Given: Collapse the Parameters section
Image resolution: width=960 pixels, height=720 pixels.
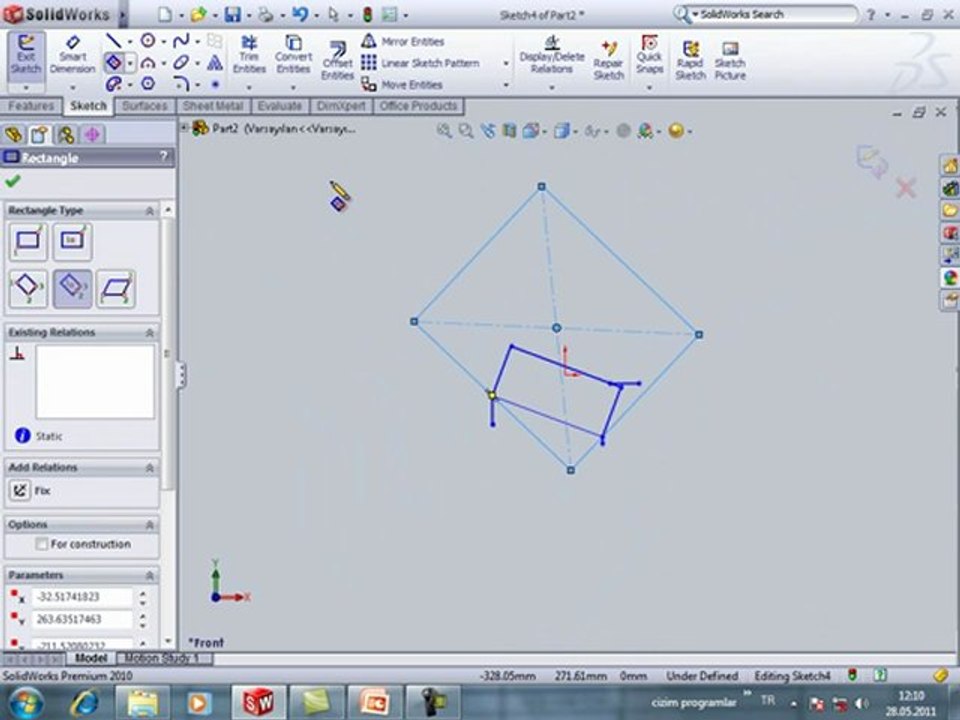Looking at the screenshot, I should click(x=149, y=576).
